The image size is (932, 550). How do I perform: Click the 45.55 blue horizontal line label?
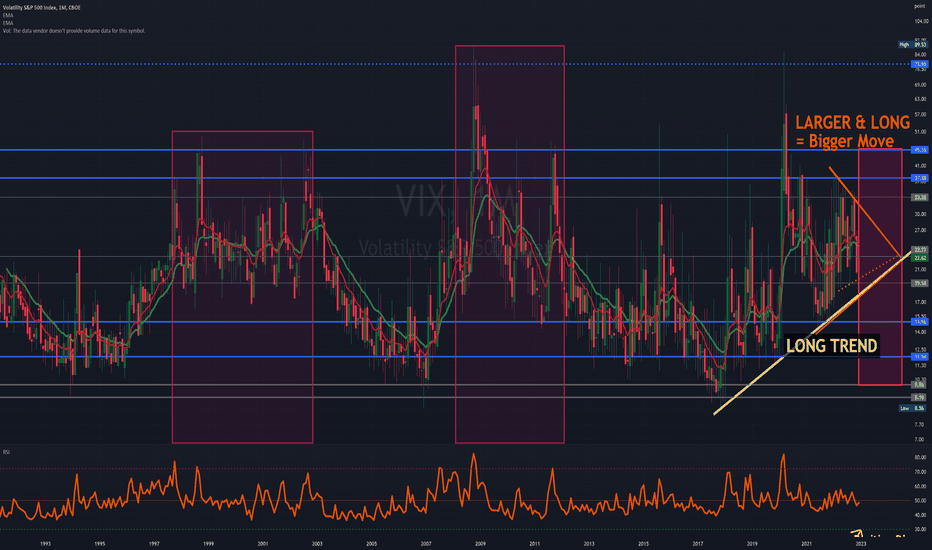click(x=920, y=150)
